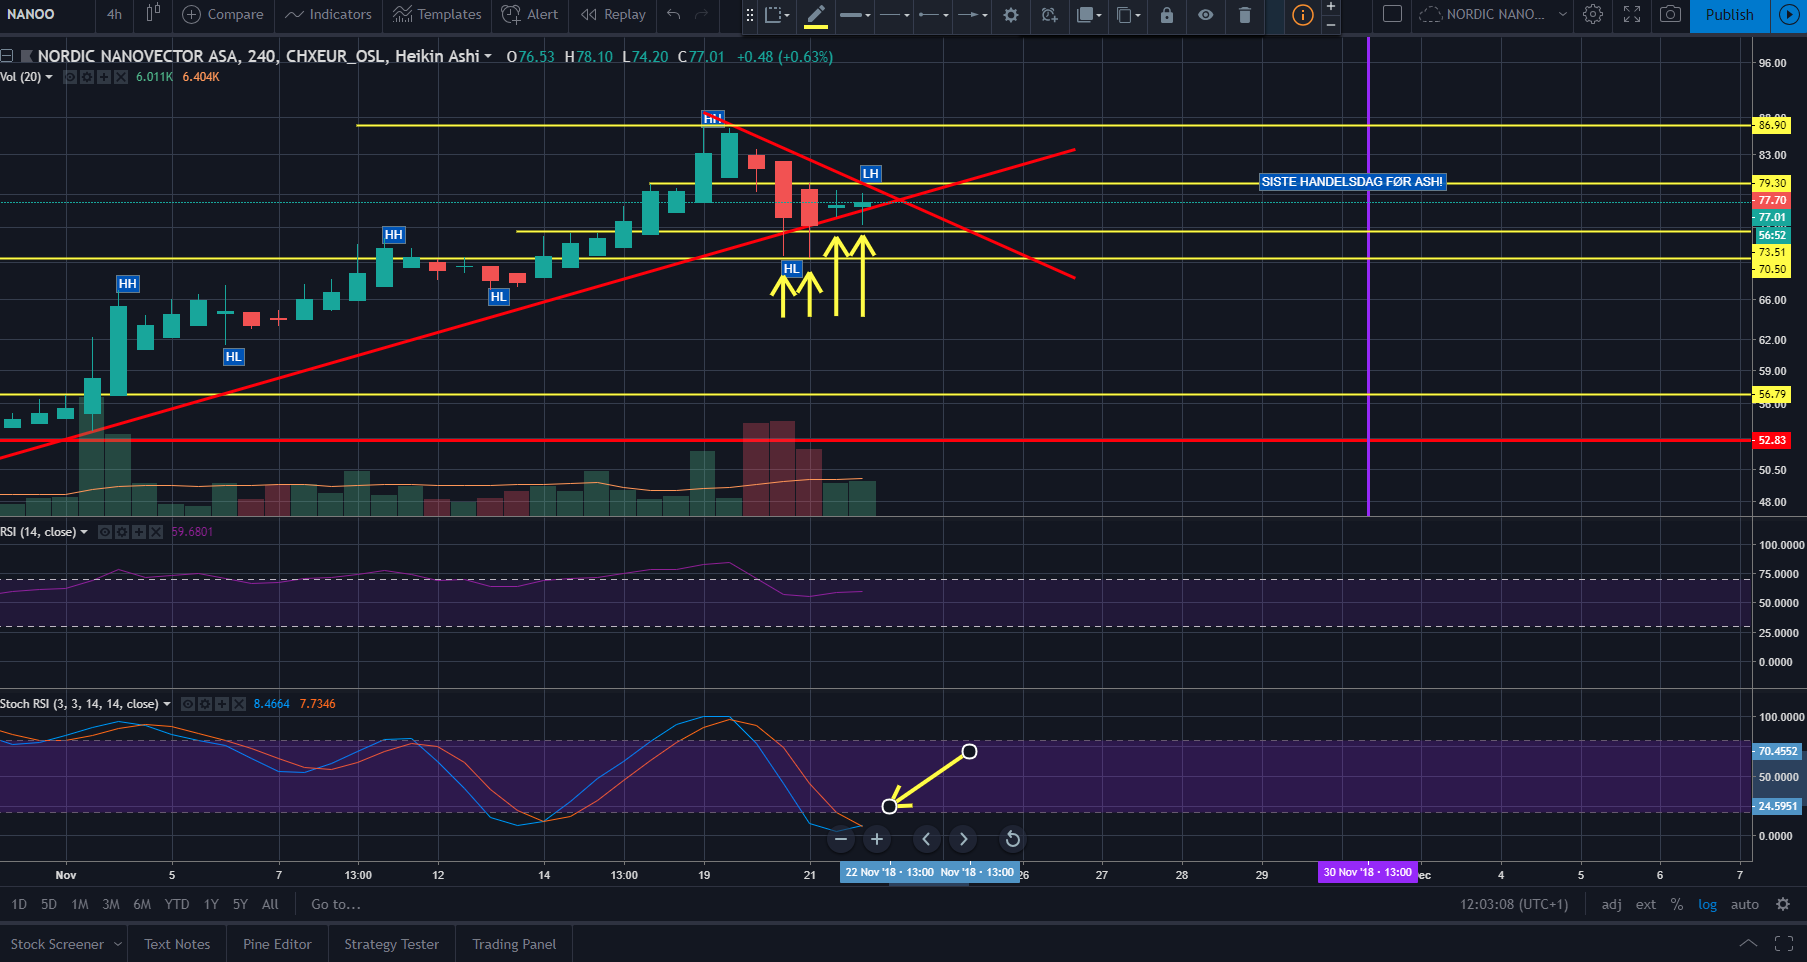Move chart left with arrow button

click(926, 839)
